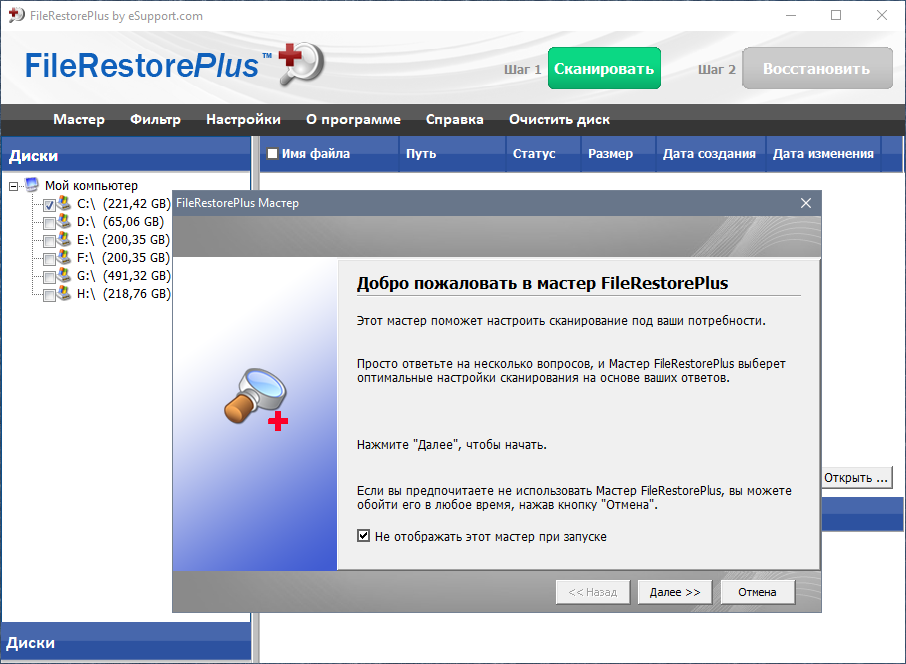Image resolution: width=906 pixels, height=664 pixels.
Task: Select the Мой компьютер label
Action: (x=91, y=186)
